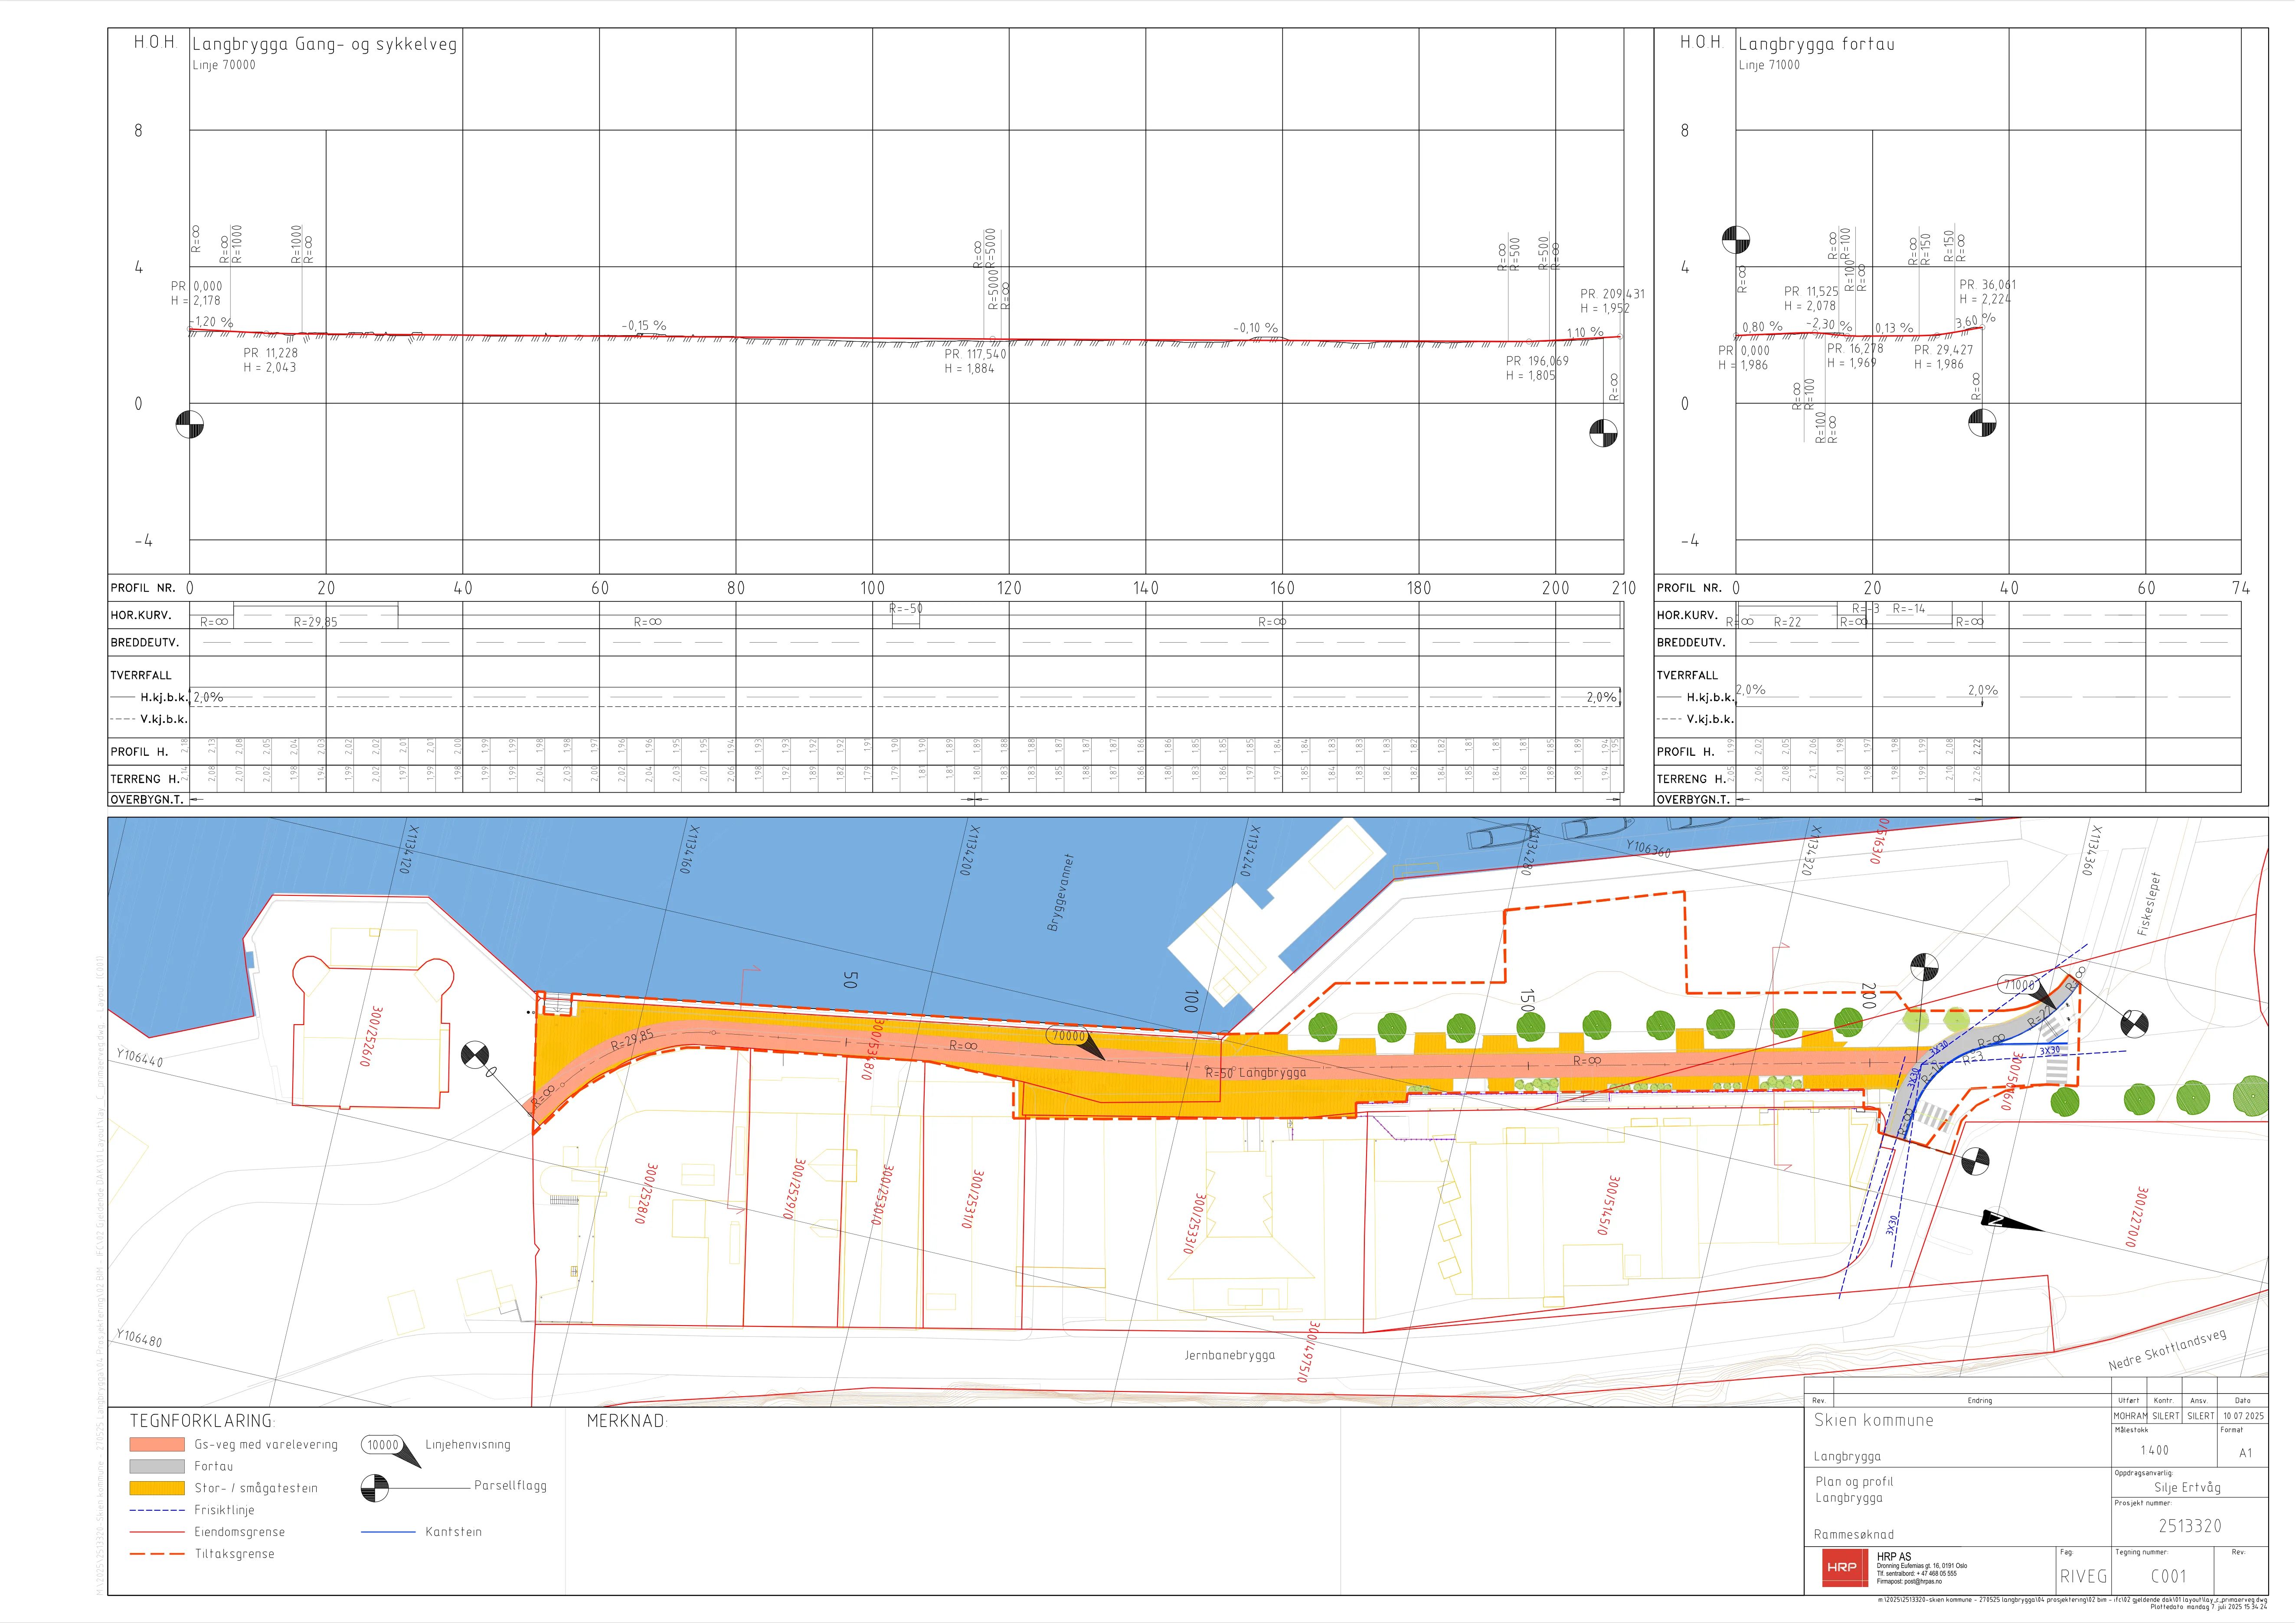The image size is (2296, 1623).
Task: Click profile number '74' on the fortau axis
Action: point(2241,588)
